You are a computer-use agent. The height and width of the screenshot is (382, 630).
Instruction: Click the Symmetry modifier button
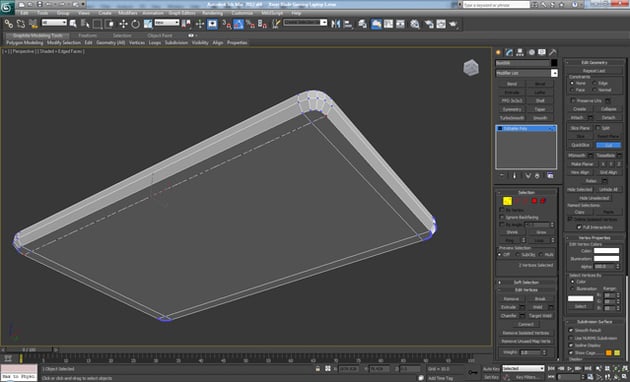pos(512,109)
